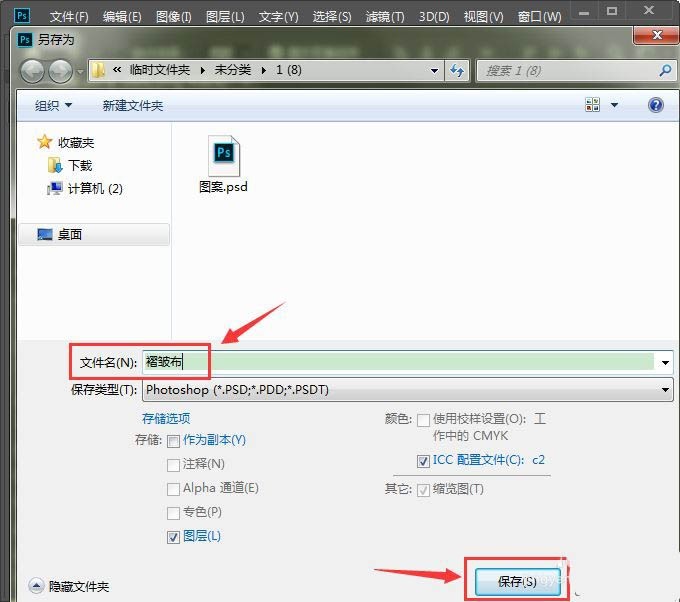Screen dimensions: 680x602
Task: Navigate to 未分类 in the breadcrumb
Action: (x=233, y=70)
